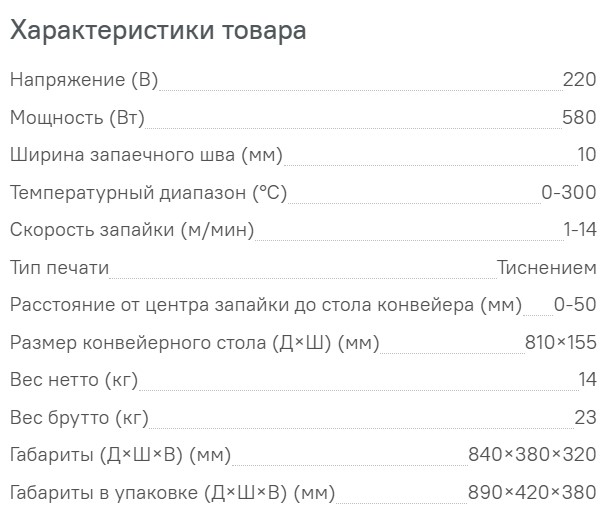Click the "Вес брутто (кг)" label
This screenshot has width=616, height=522.
pyautogui.click(x=79, y=418)
